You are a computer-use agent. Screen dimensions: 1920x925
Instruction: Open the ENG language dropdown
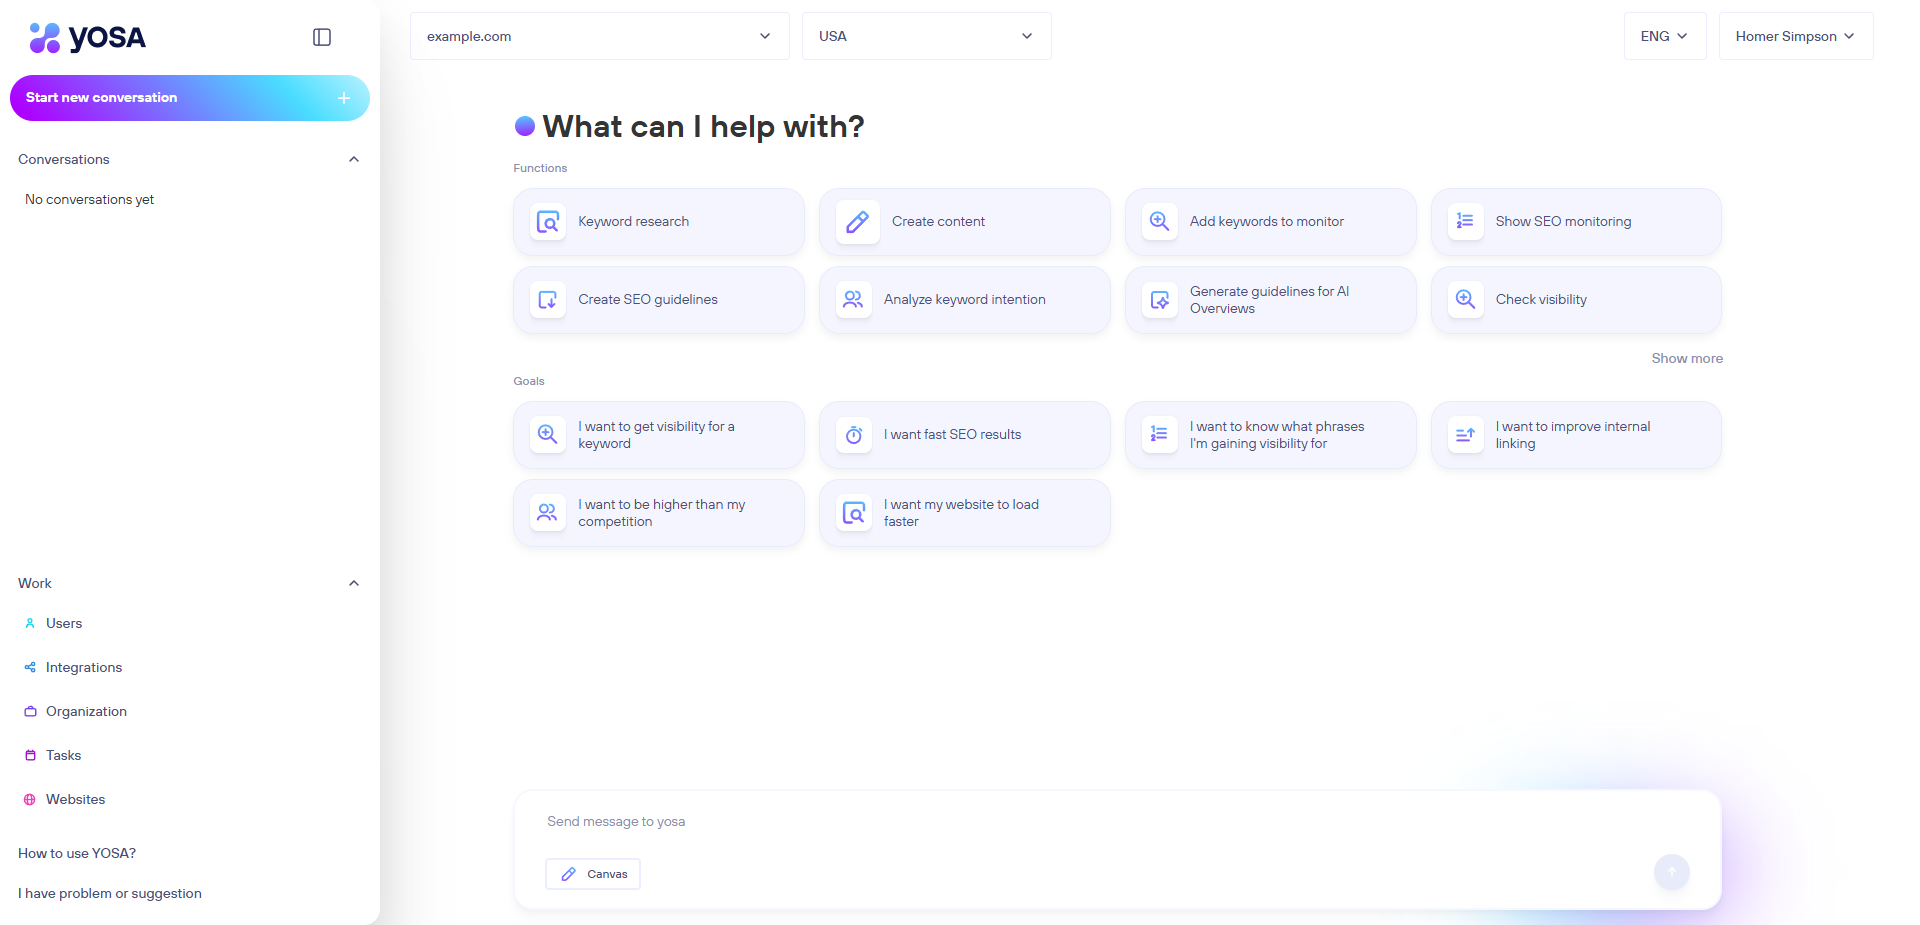coord(1664,37)
